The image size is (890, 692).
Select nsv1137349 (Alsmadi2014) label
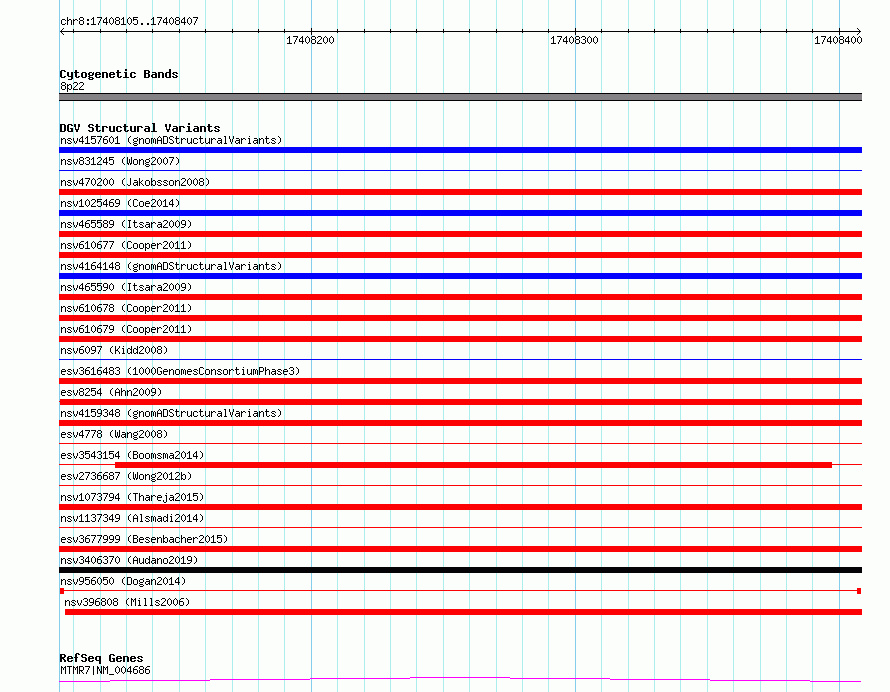(x=132, y=518)
